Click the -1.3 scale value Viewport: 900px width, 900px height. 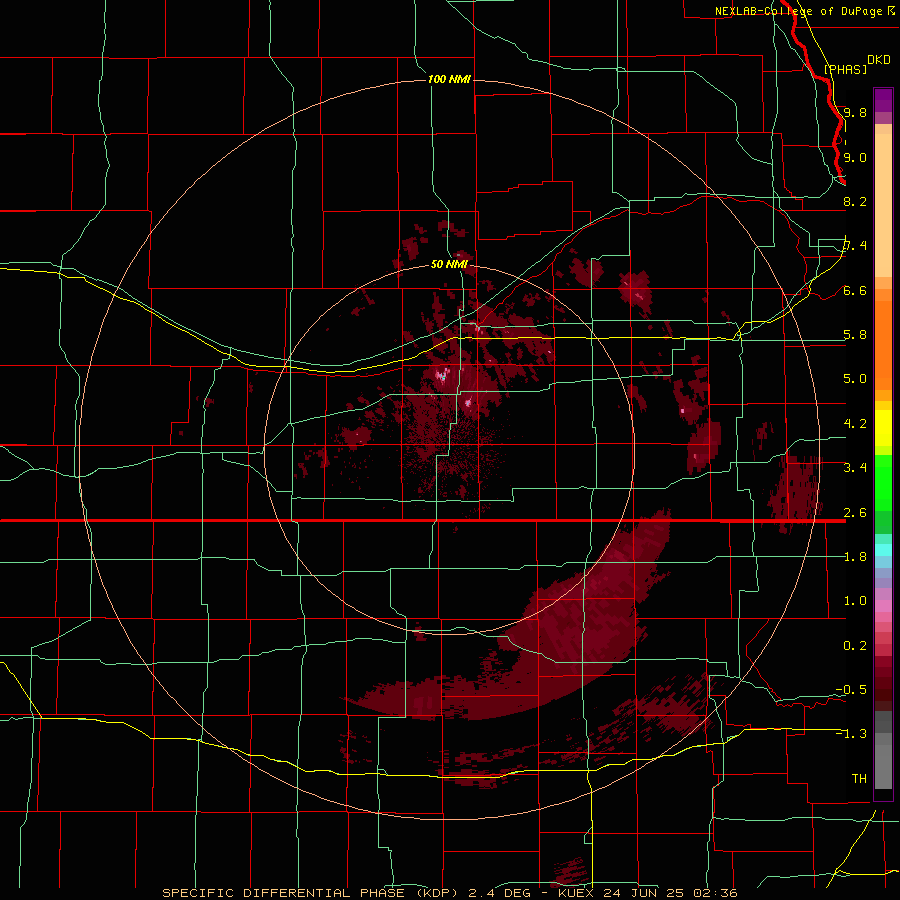coord(851,734)
